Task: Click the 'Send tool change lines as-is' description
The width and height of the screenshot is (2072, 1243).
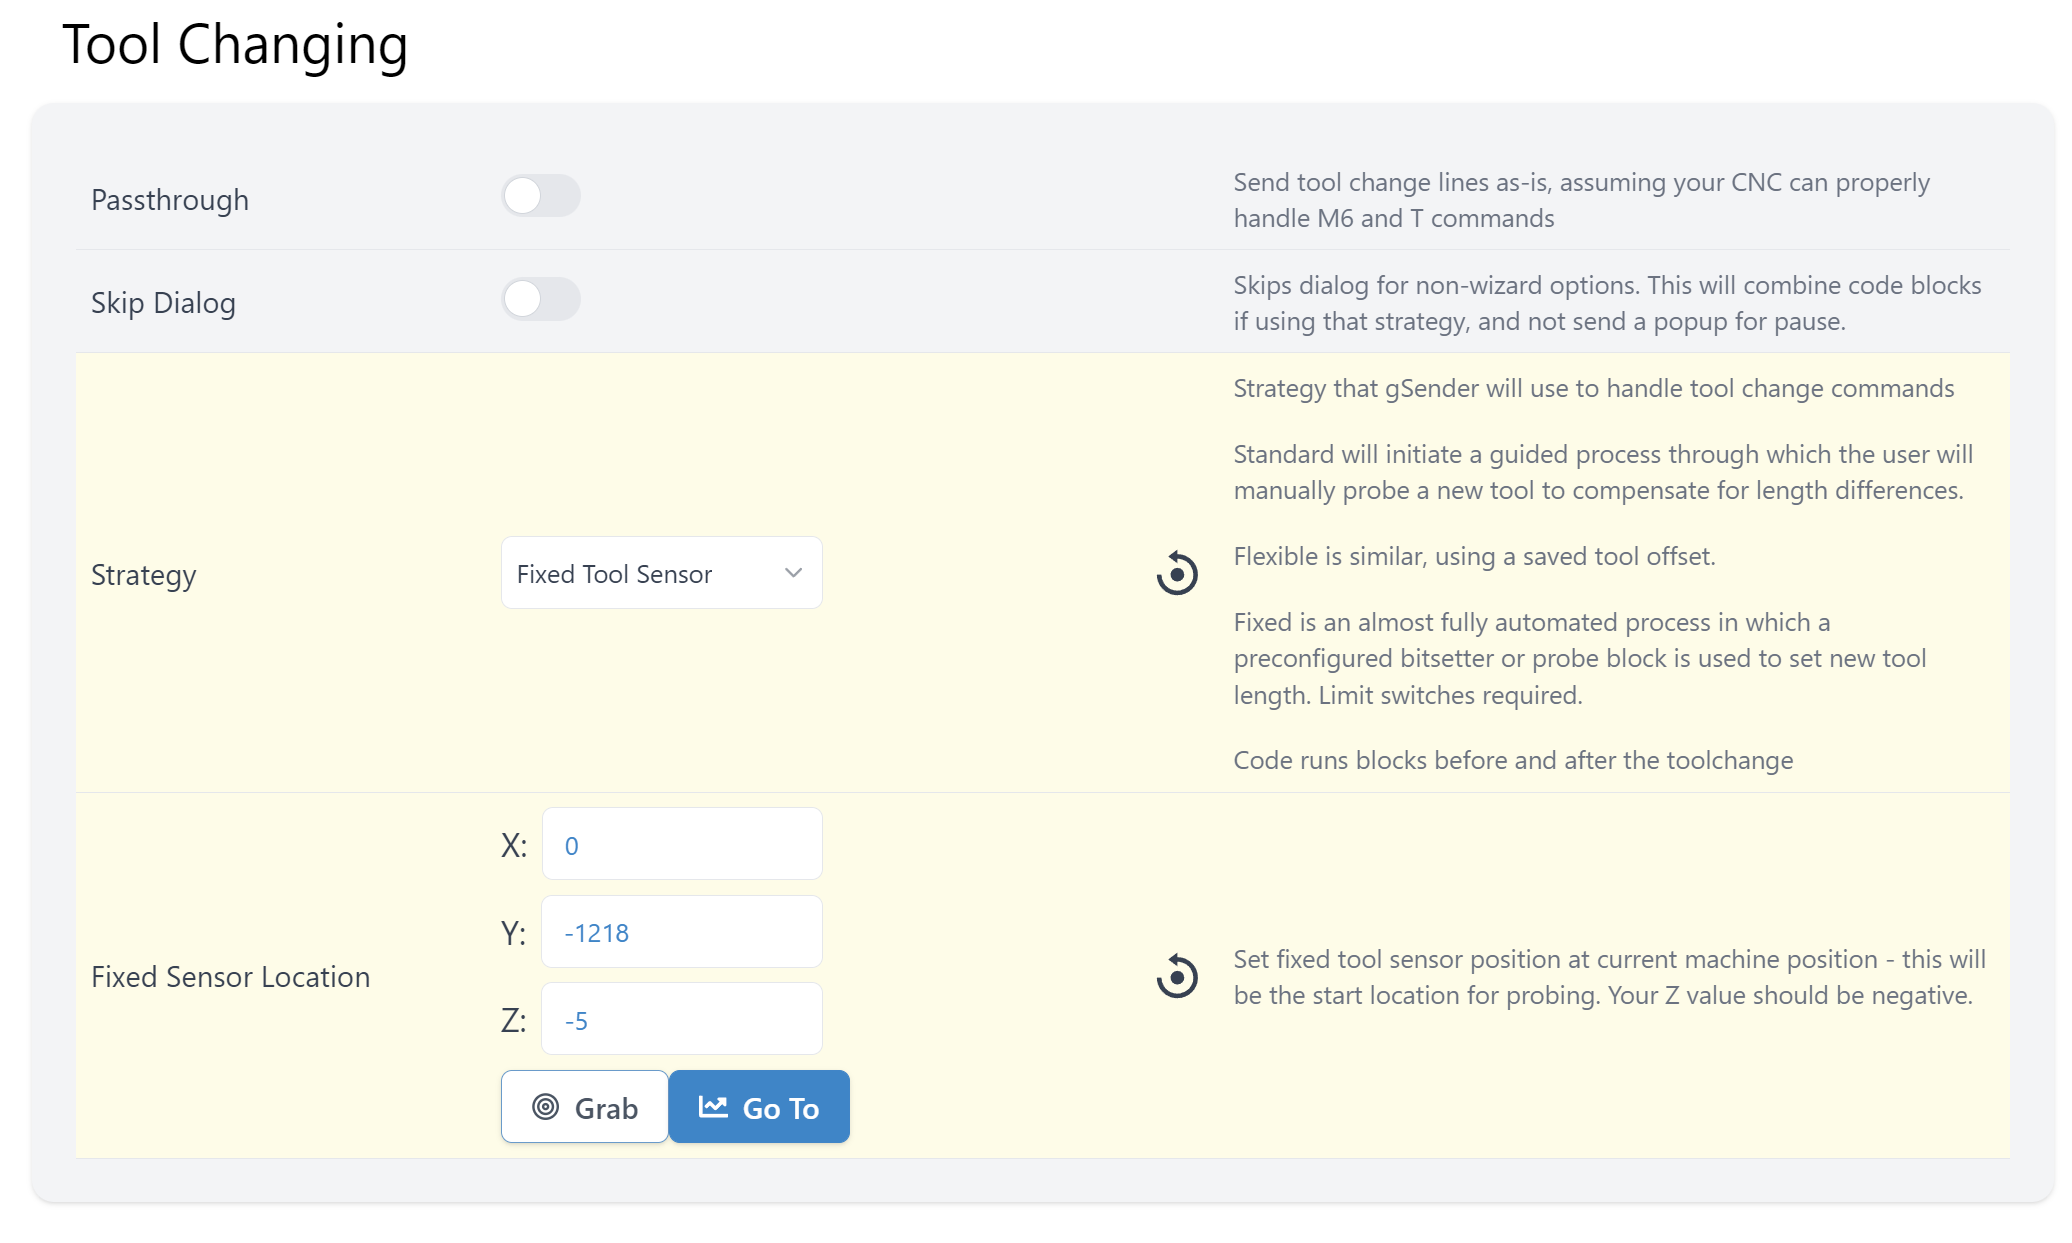Action: [1582, 200]
